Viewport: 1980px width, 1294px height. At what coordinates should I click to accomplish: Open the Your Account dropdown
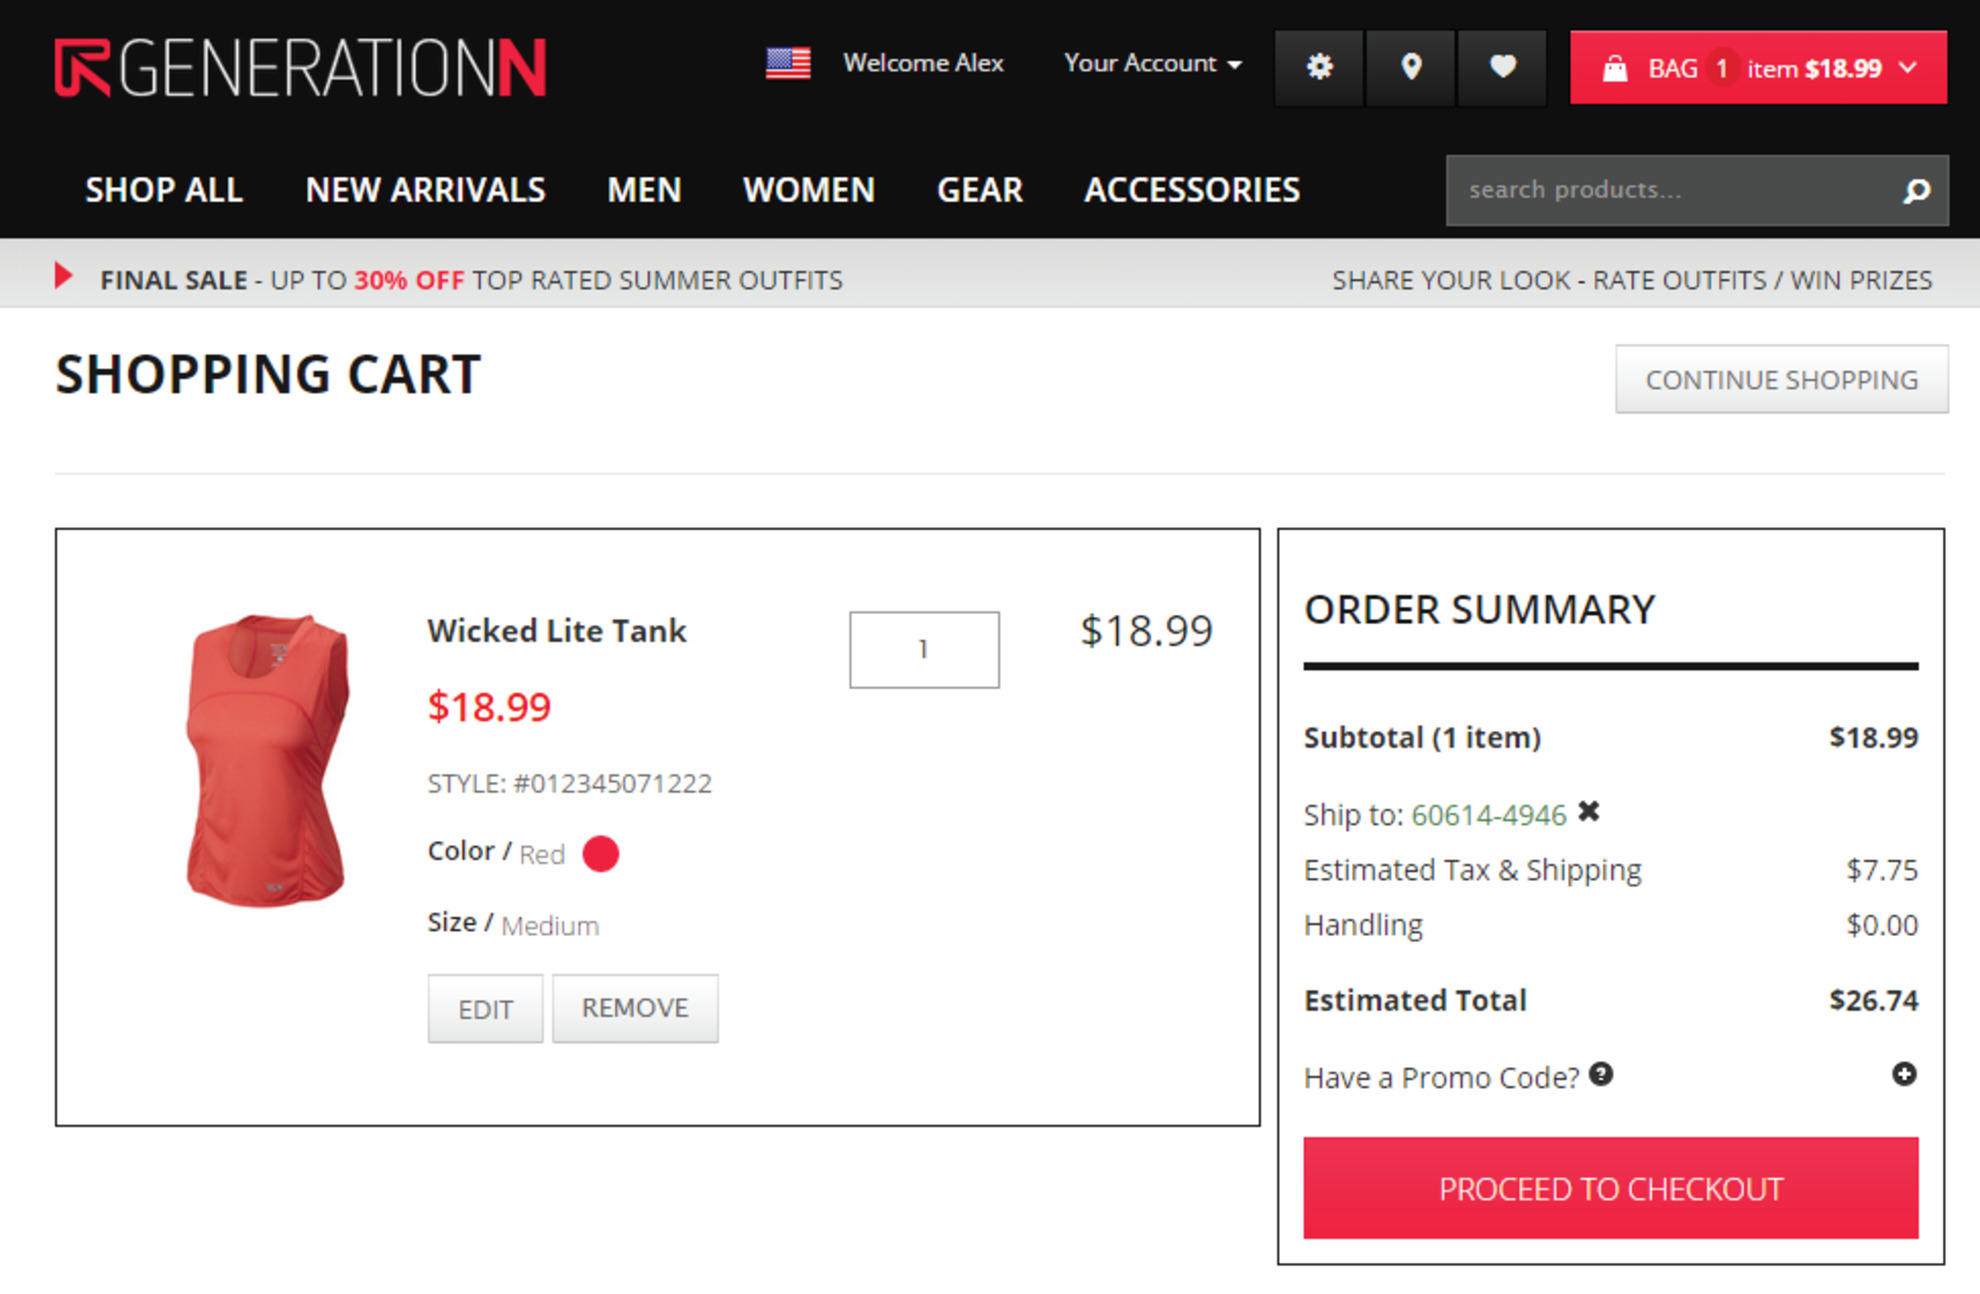[1152, 63]
